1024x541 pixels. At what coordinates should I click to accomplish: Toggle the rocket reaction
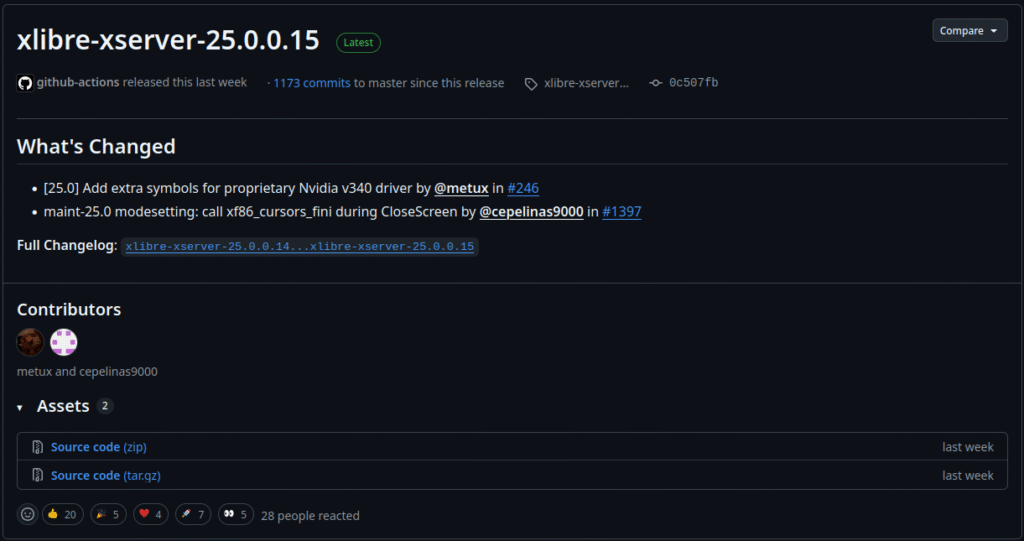(193, 514)
